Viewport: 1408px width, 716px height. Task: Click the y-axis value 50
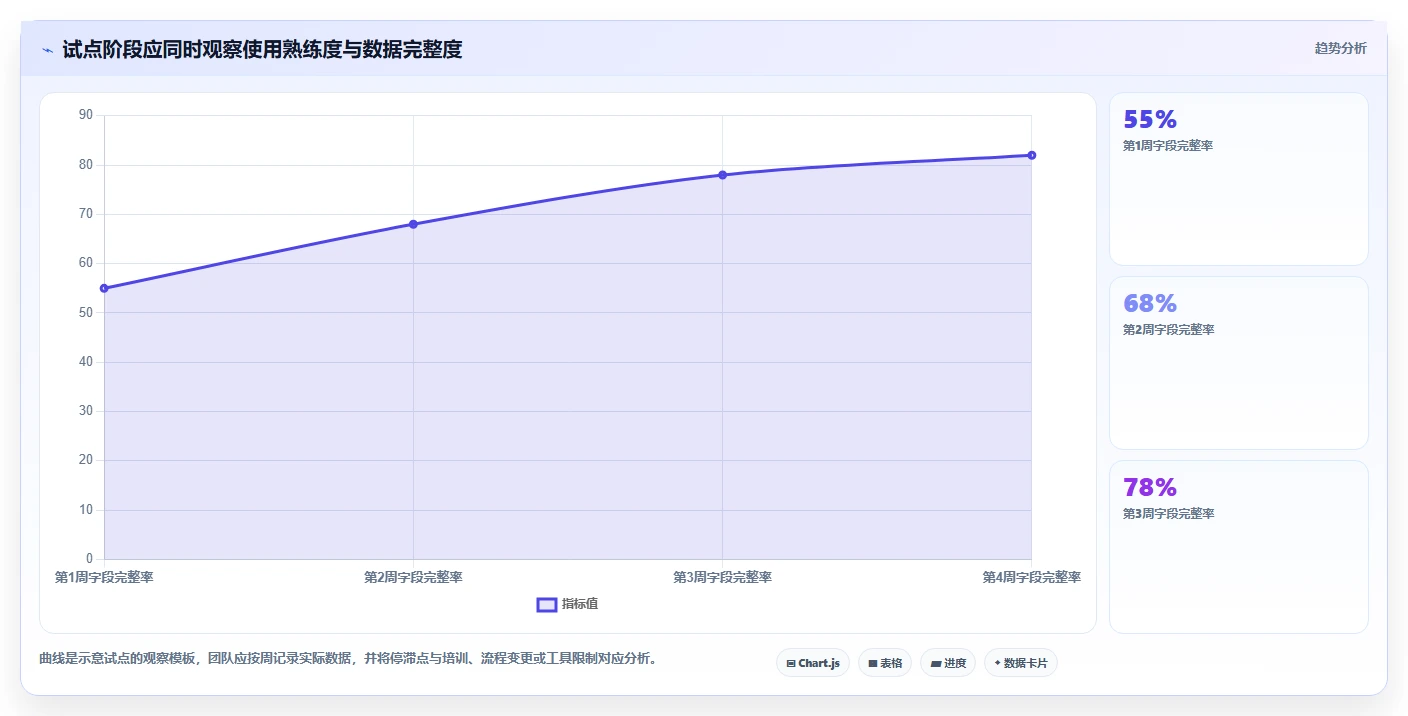[85, 312]
